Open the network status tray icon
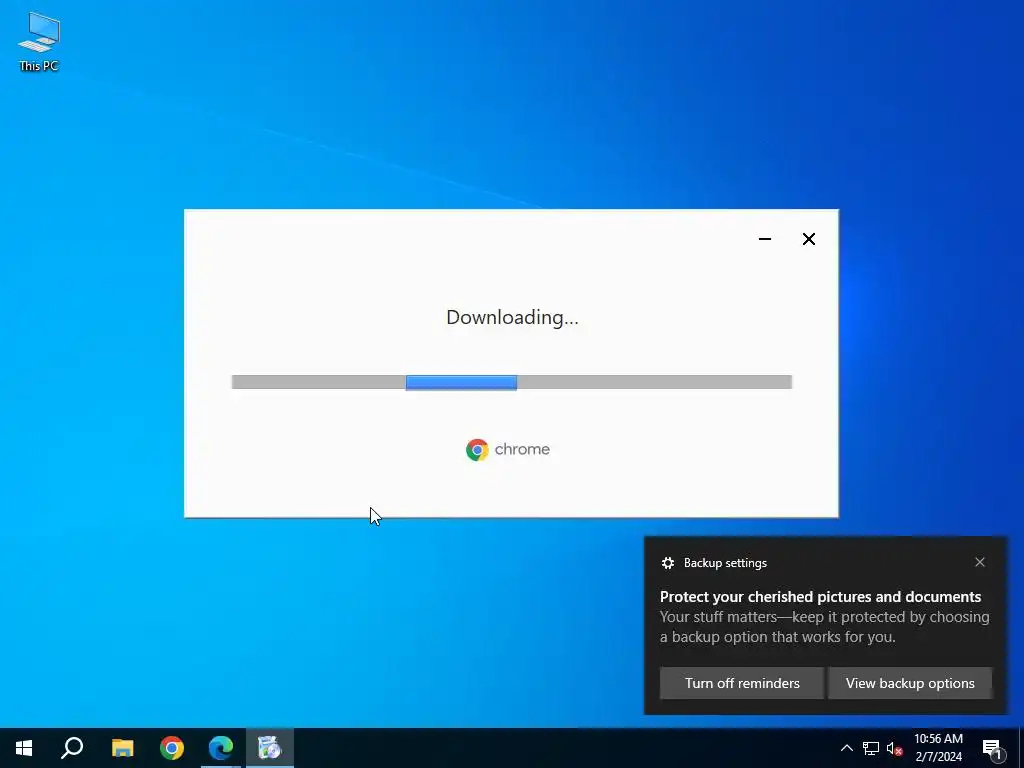Screen dimensions: 1024x768 871,748
